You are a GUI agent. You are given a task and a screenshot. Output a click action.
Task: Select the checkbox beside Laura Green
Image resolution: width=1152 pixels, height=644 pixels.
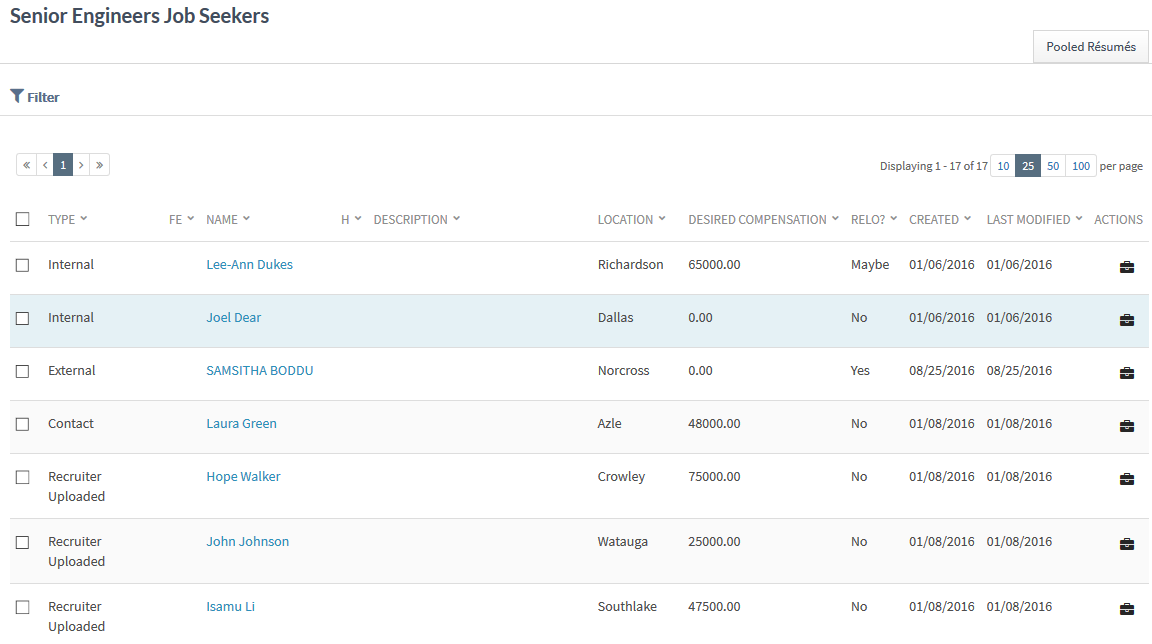point(23,424)
